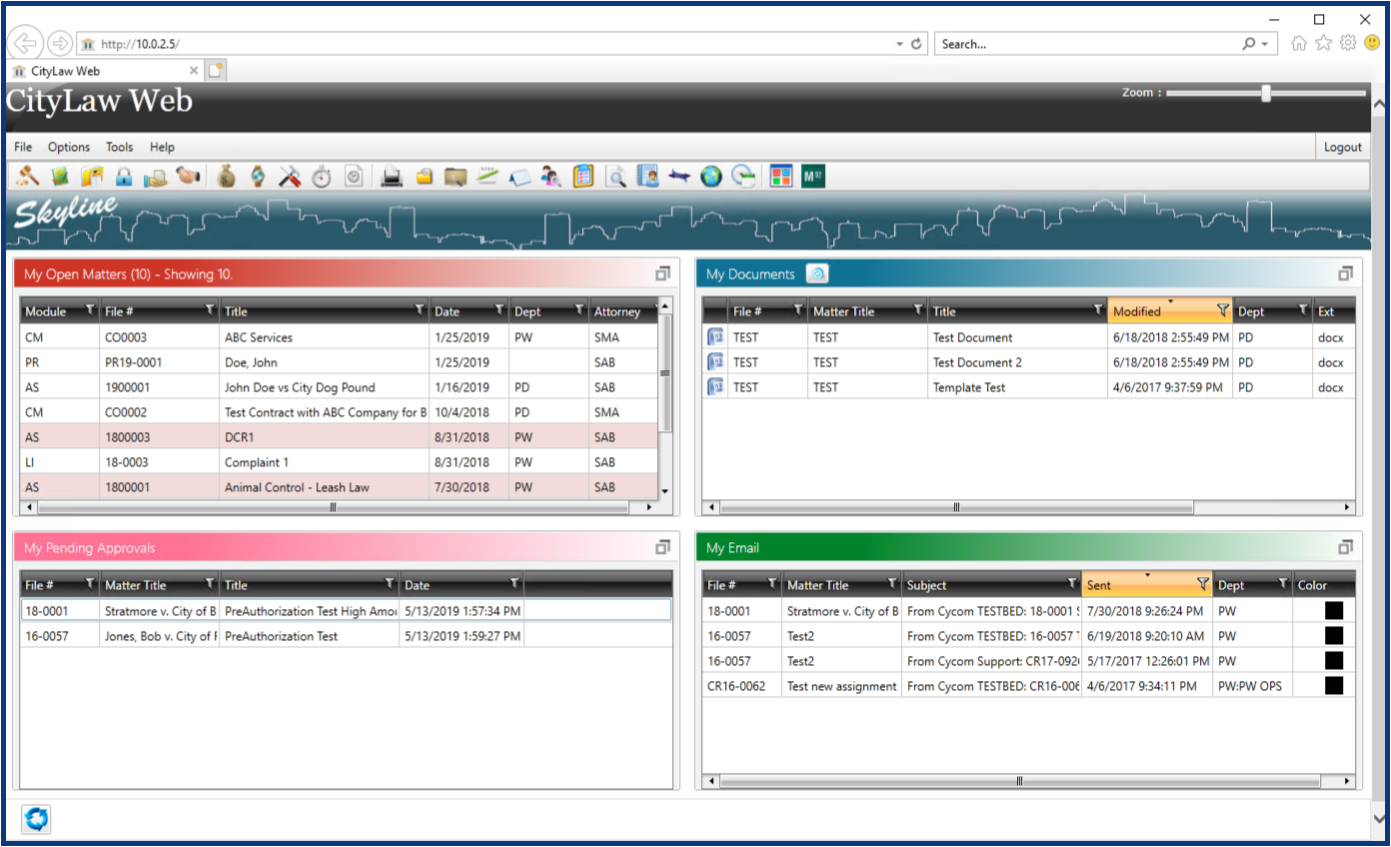1391x847 pixels.
Task: Click the clipboard checklist toolbar icon
Action: [583, 176]
